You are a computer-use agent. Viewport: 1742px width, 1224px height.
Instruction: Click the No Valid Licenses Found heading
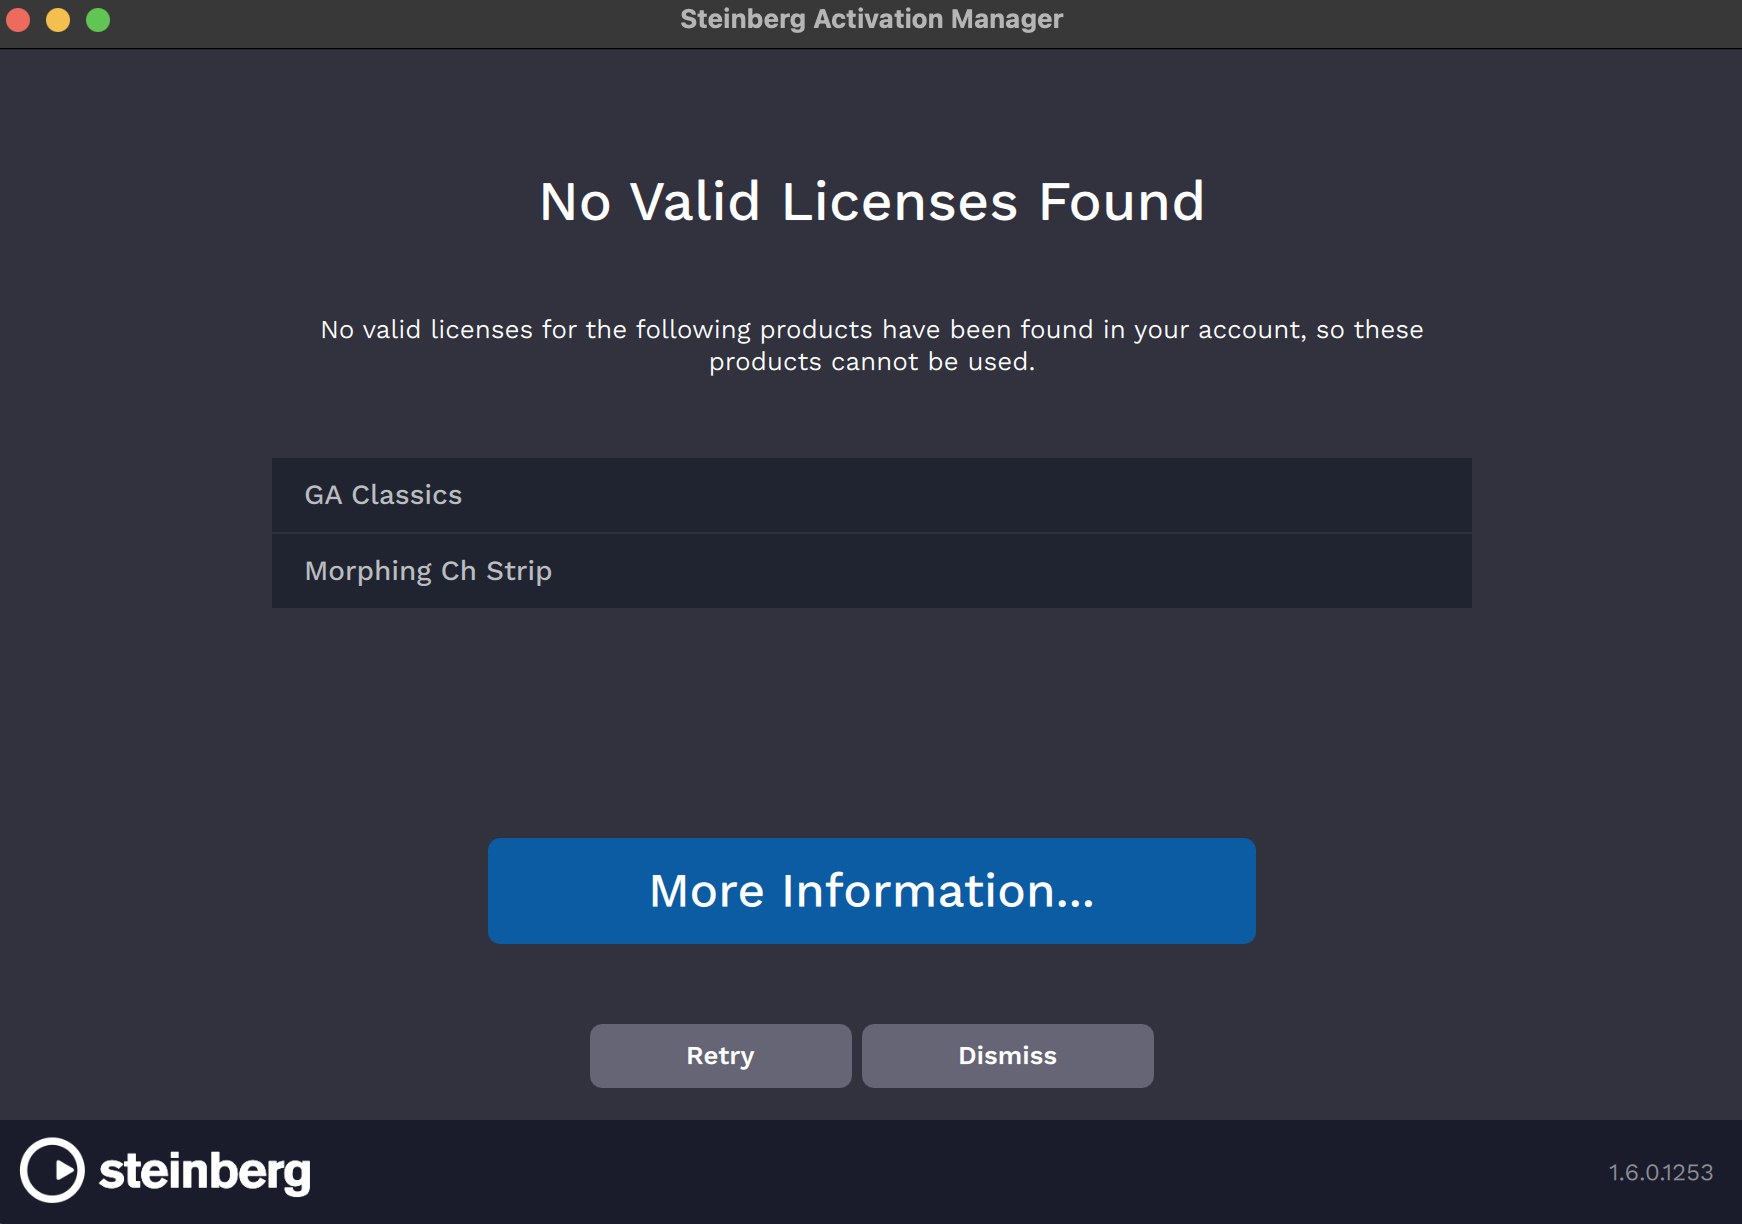click(871, 202)
